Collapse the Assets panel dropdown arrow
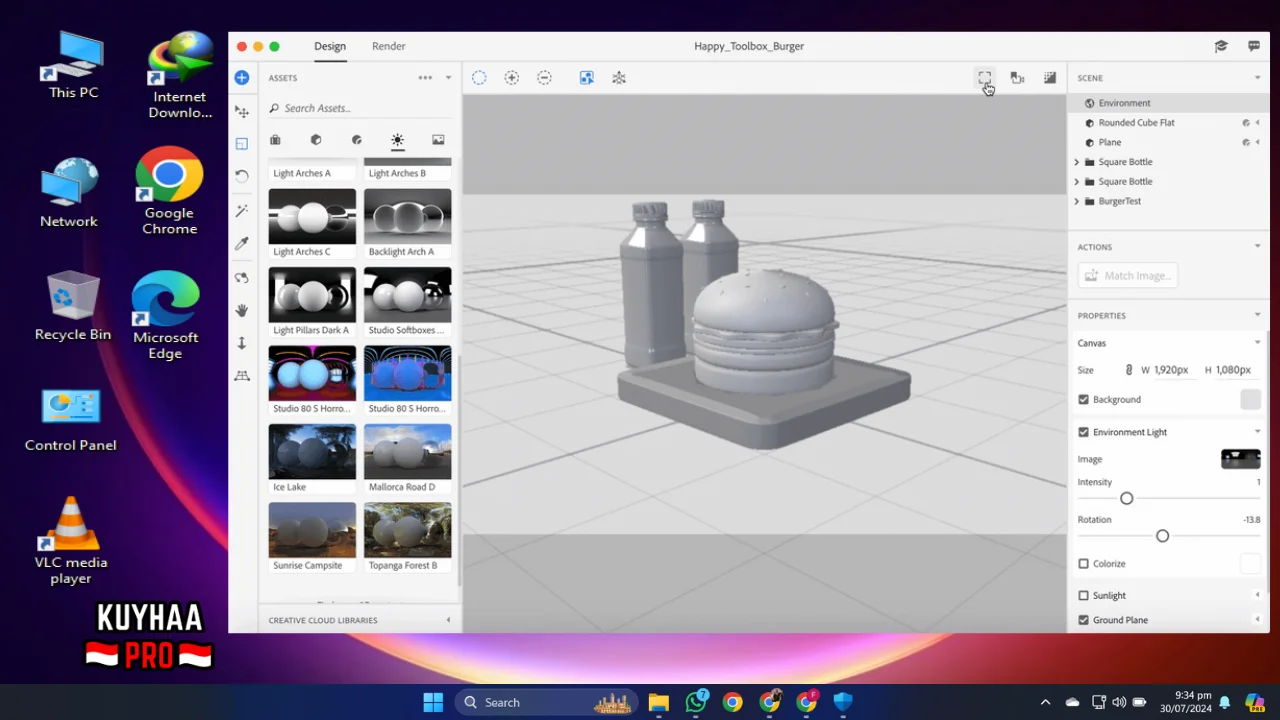The height and width of the screenshot is (720, 1280). coord(448,78)
